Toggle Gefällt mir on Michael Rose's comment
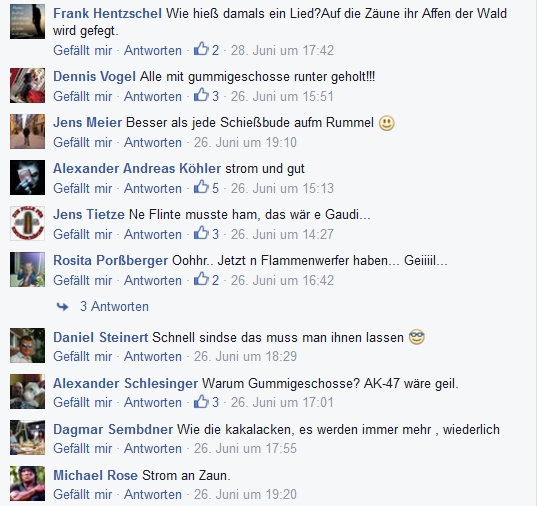 tap(83, 494)
